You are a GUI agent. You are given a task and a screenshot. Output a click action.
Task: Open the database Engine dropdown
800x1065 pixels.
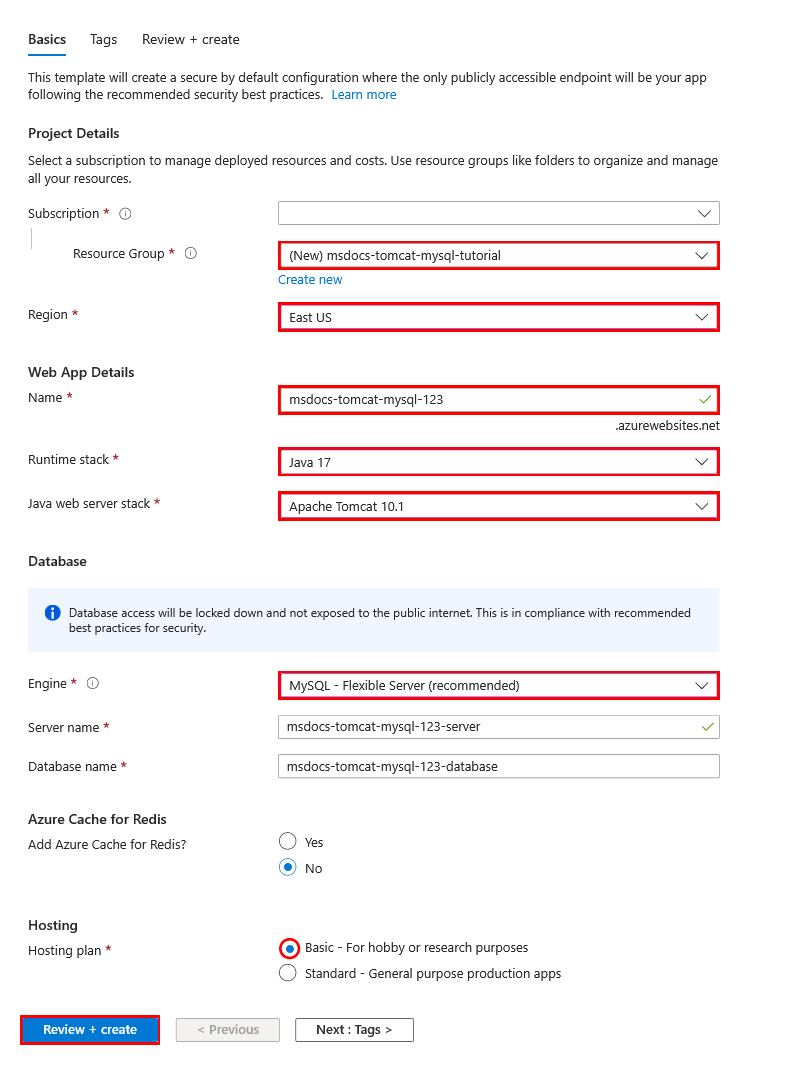tap(498, 685)
